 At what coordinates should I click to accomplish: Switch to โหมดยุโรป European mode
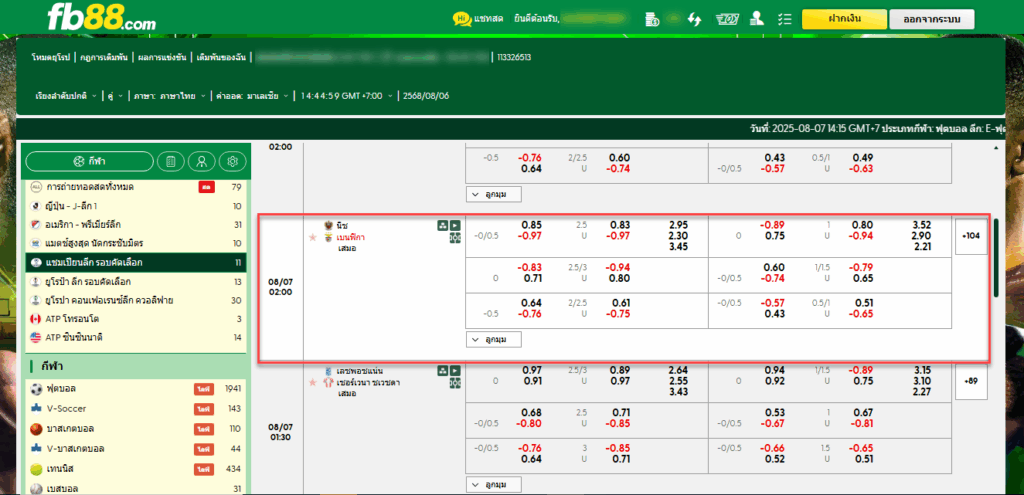(50, 57)
